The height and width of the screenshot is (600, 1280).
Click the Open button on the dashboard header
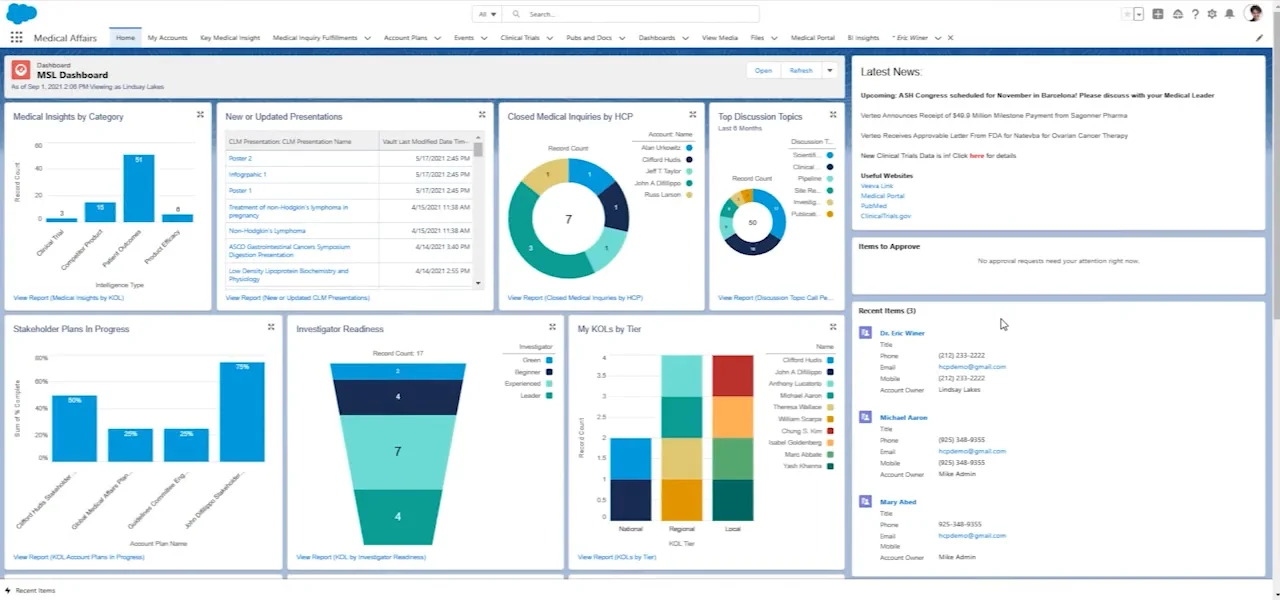click(x=763, y=70)
